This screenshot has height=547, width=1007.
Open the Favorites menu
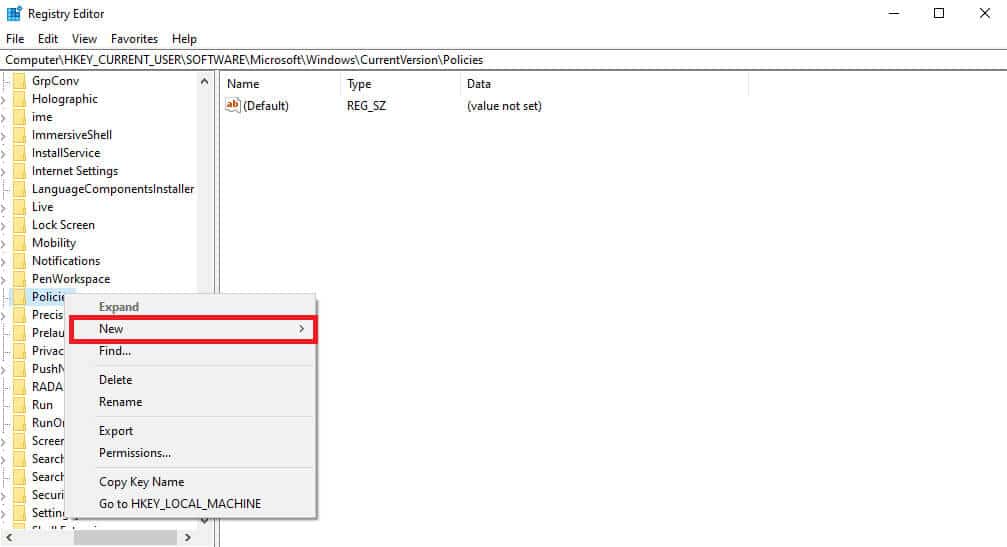click(134, 39)
